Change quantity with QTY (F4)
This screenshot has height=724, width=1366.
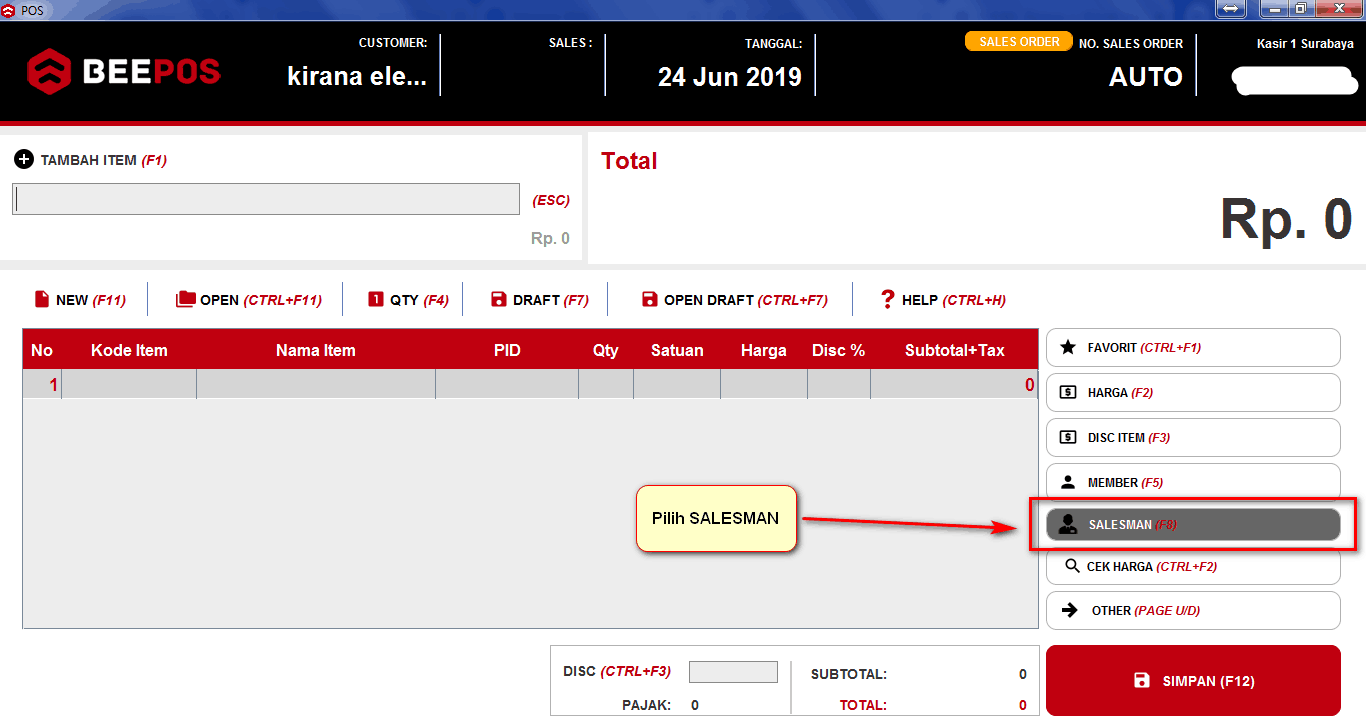(x=408, y=300)
